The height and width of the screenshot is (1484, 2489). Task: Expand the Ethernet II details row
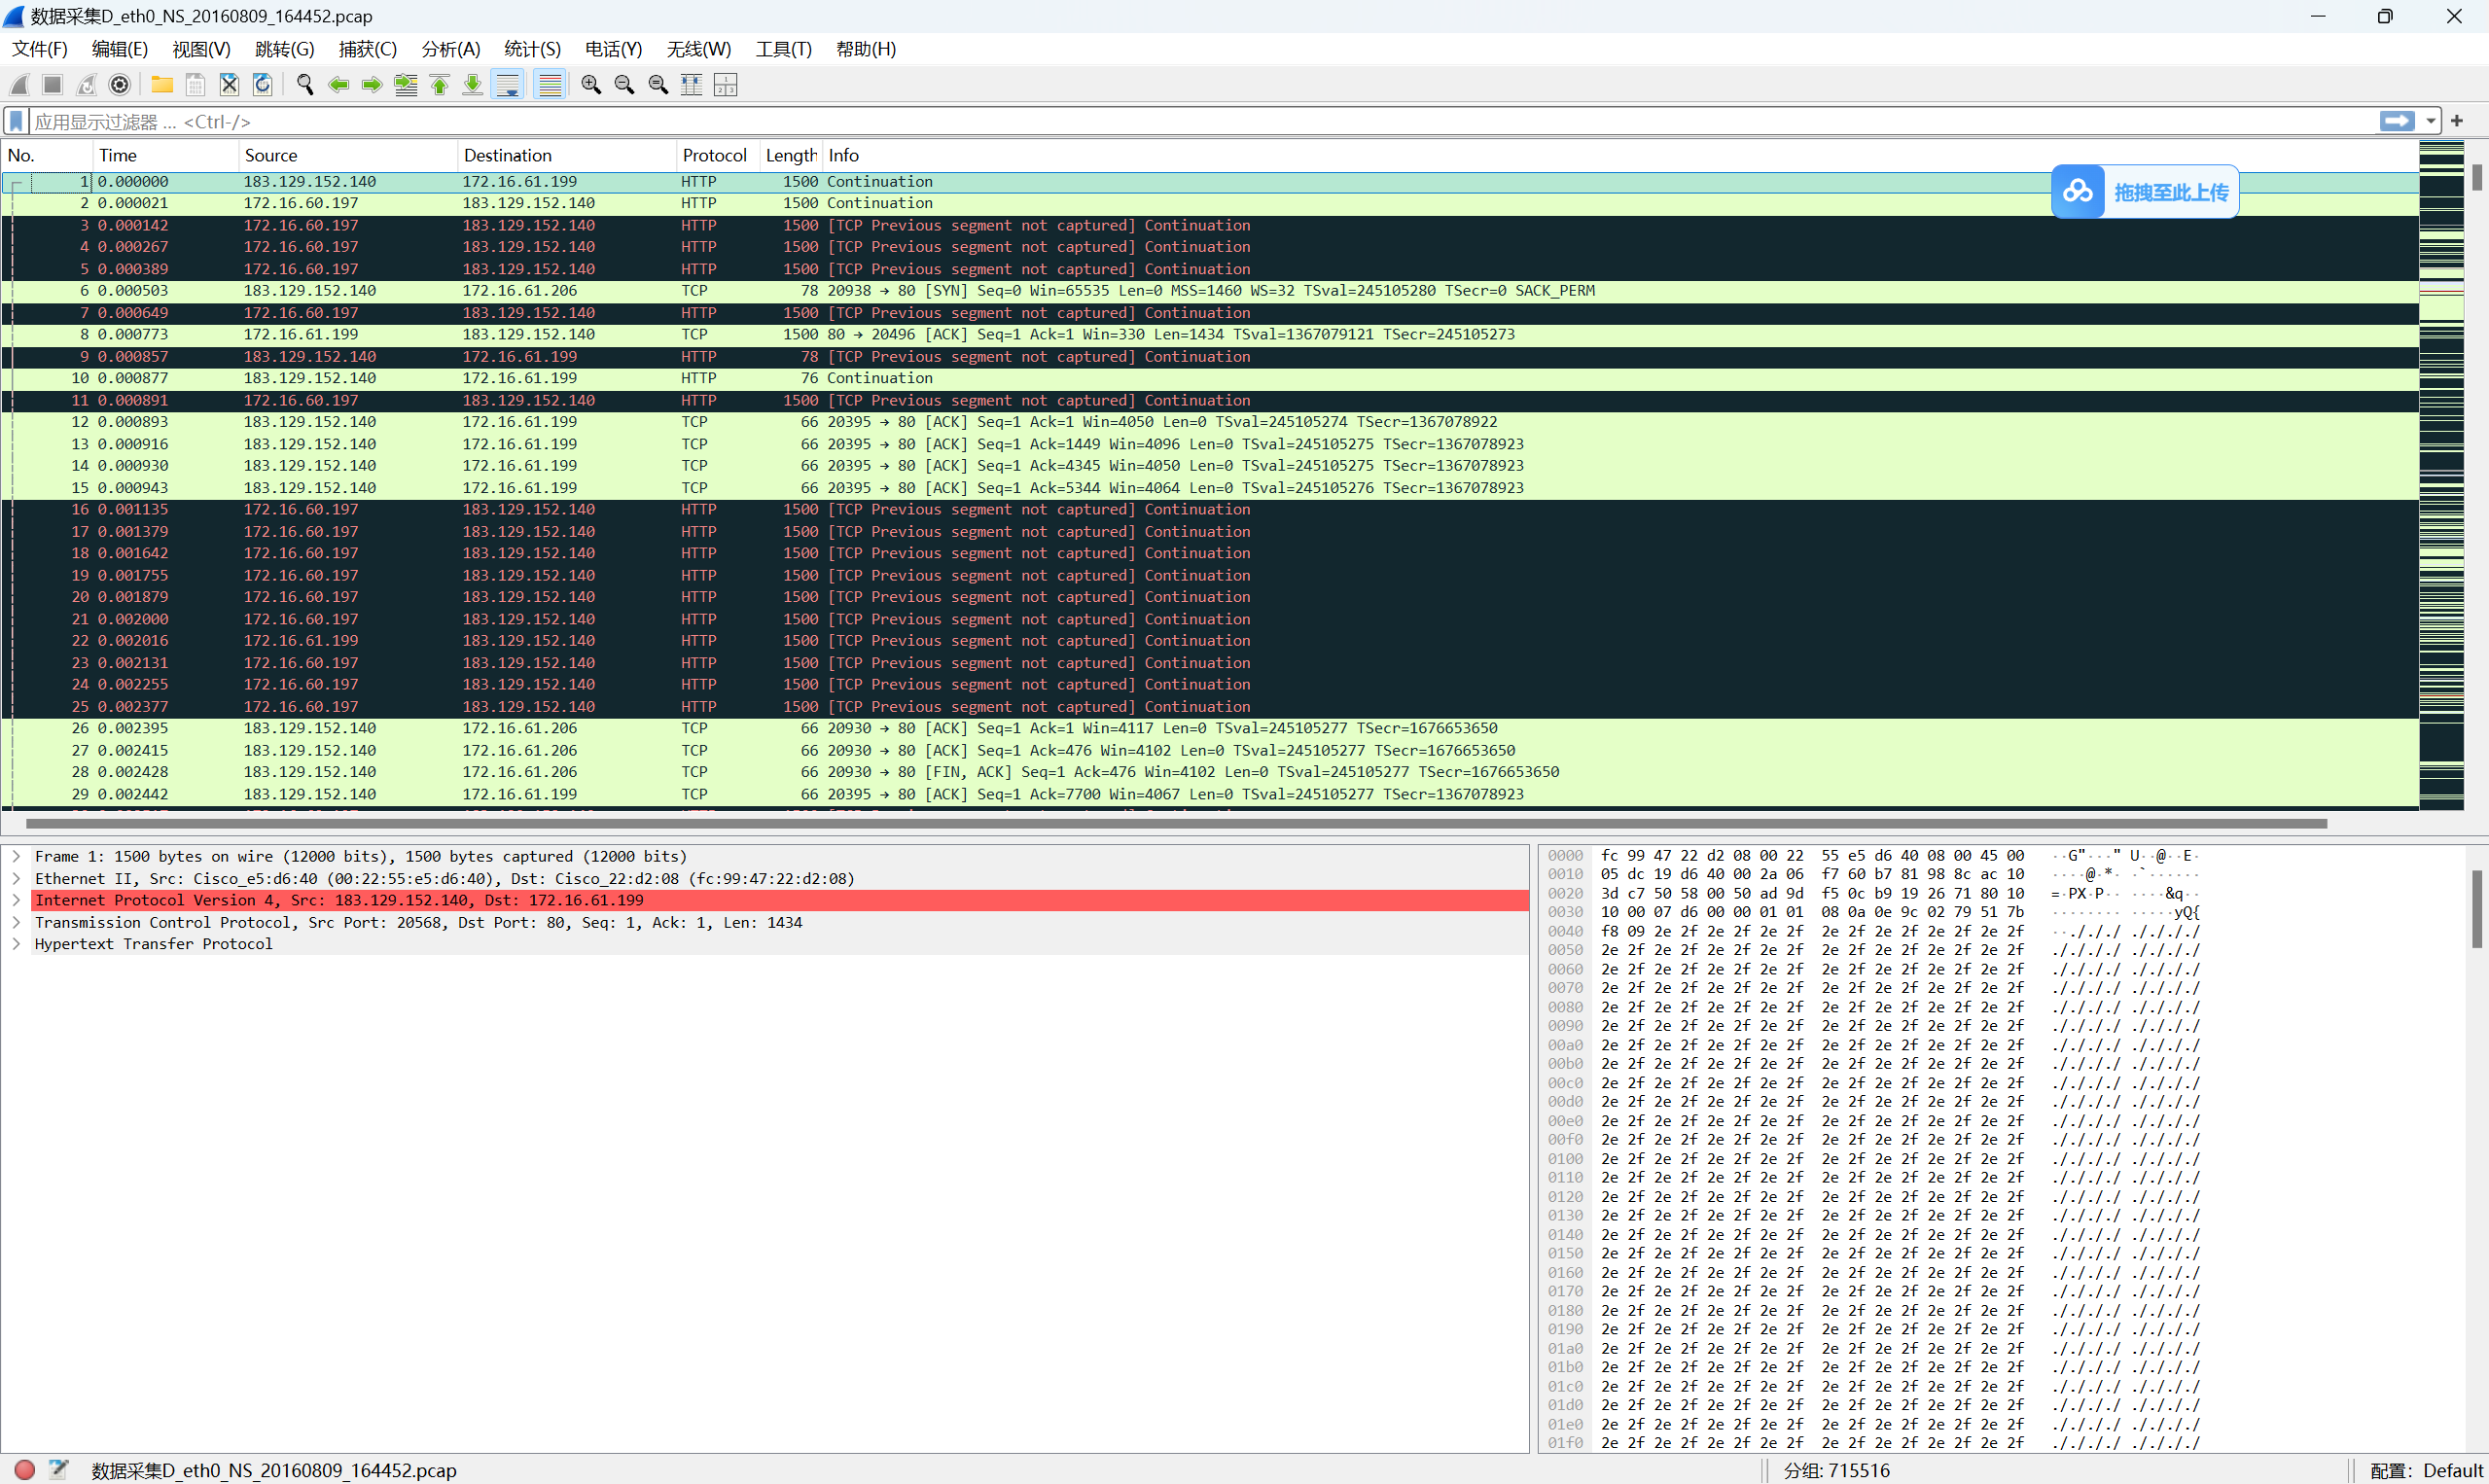pyautogui.click(x=16, y=878)
